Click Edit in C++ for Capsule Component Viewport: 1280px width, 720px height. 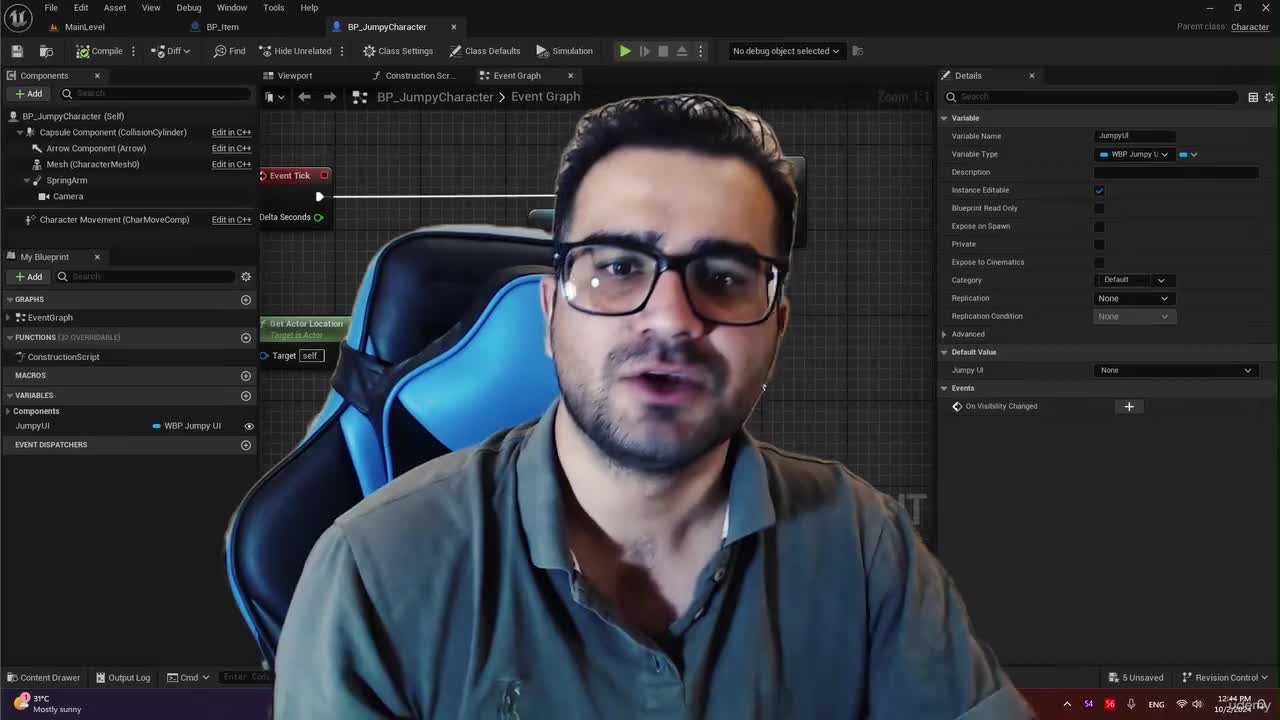[x=231, y=132]
